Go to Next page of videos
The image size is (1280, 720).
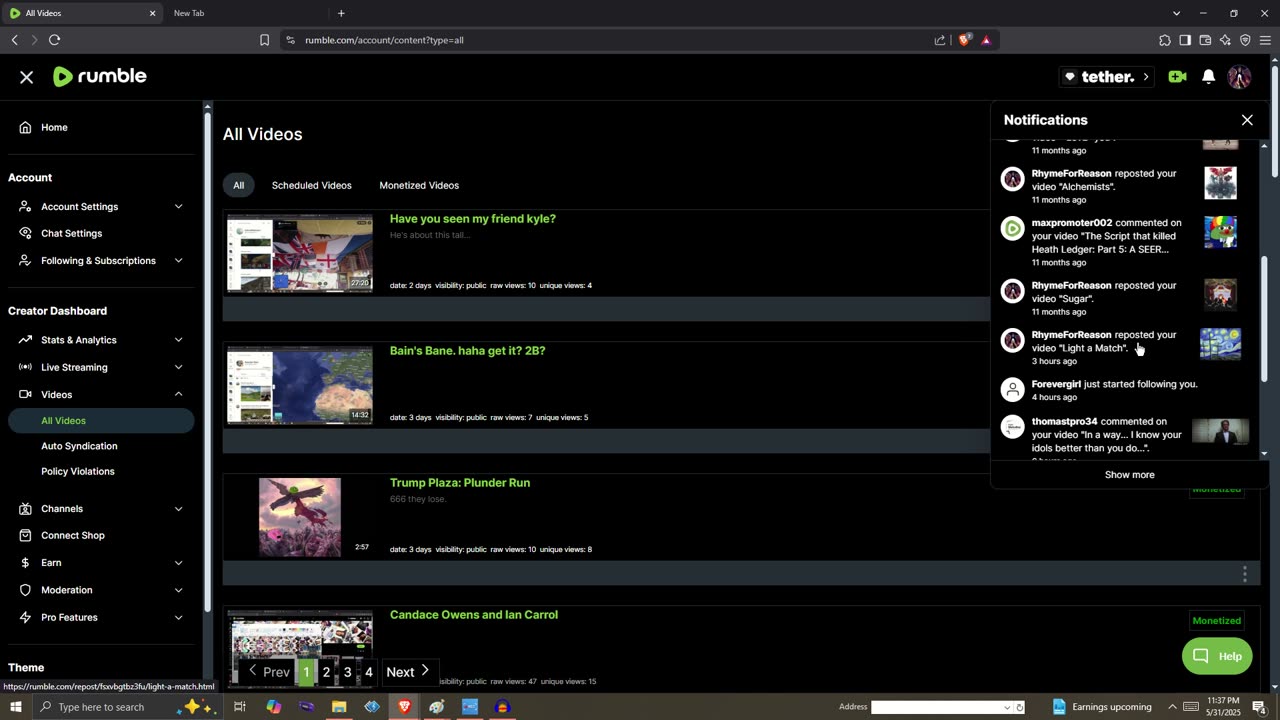pyautogui.click(x=407, y=672)
